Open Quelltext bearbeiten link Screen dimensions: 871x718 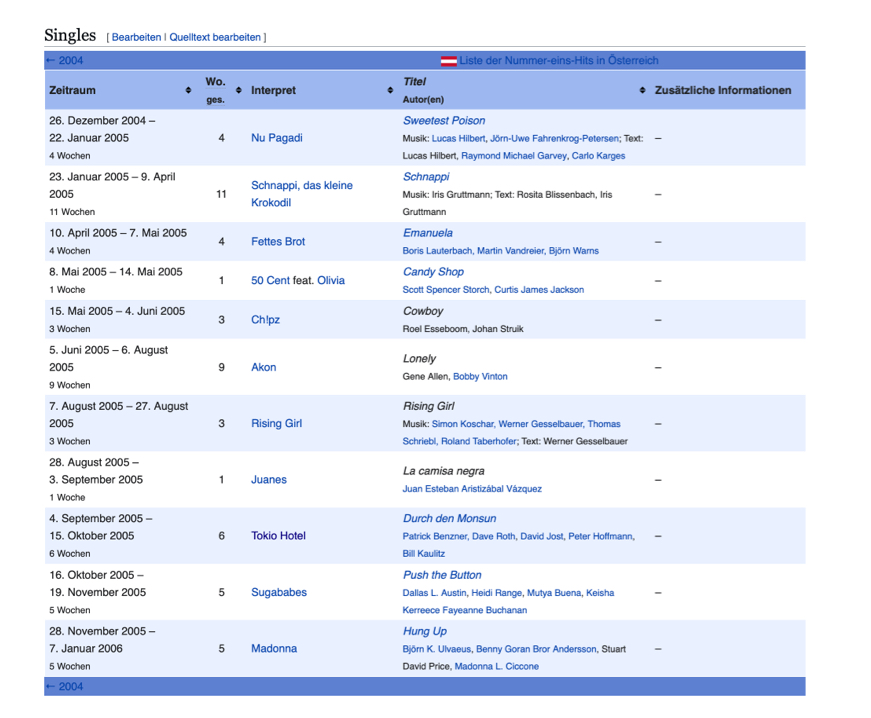(x=215, y=38)
